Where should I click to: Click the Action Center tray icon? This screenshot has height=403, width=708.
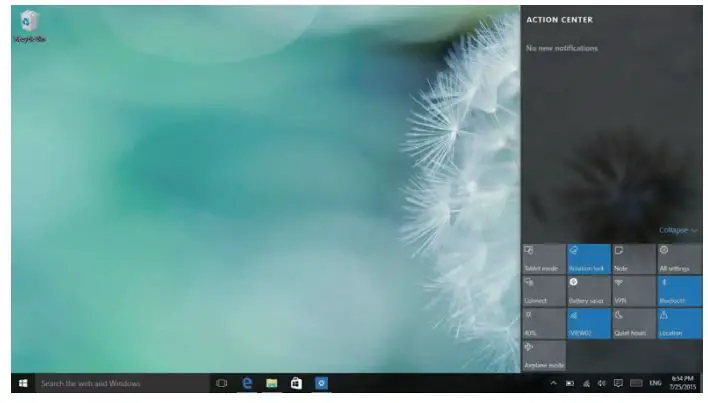(618, 383)
